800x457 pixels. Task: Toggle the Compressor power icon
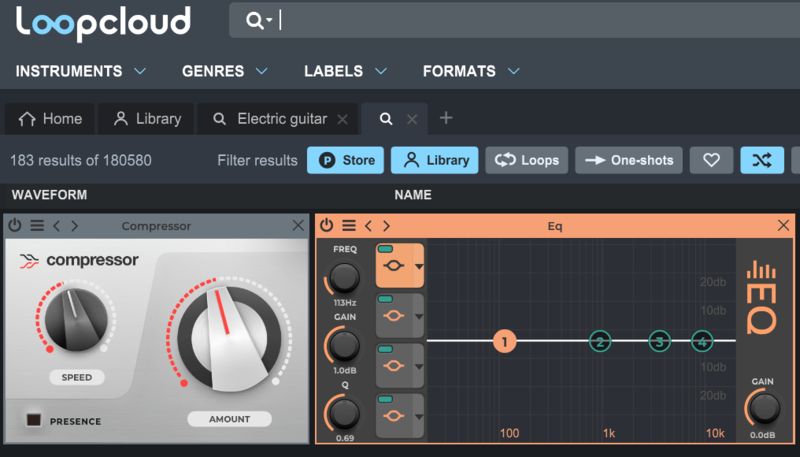click(15, 226)
